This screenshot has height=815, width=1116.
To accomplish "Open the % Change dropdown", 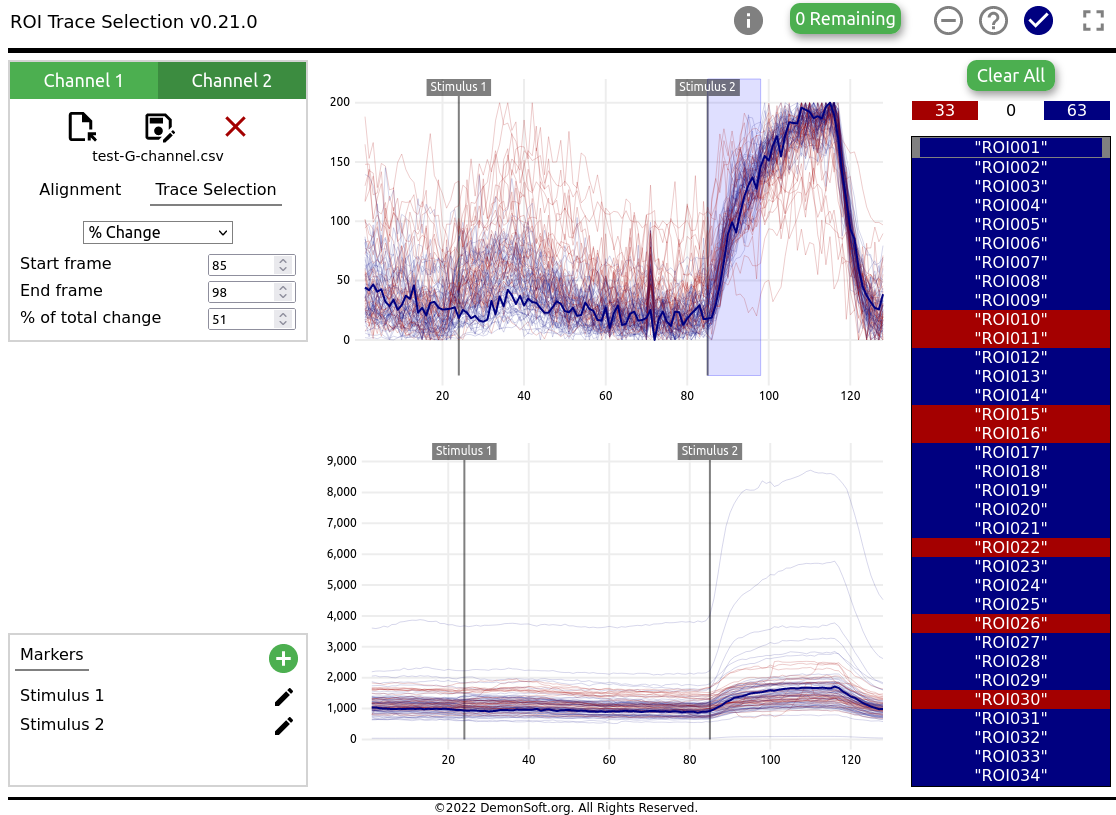I will (157, 233).
